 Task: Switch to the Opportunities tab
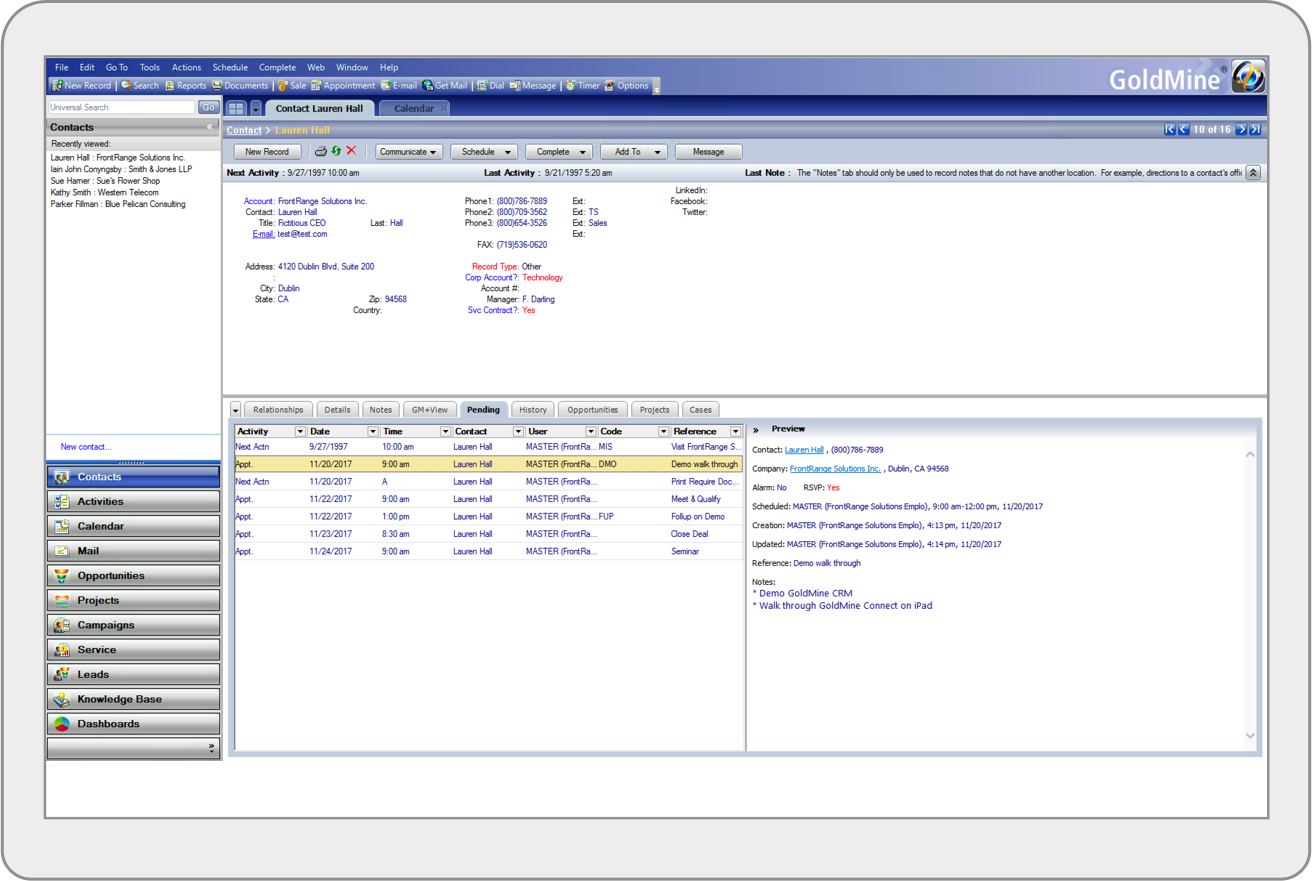point(593,410)
